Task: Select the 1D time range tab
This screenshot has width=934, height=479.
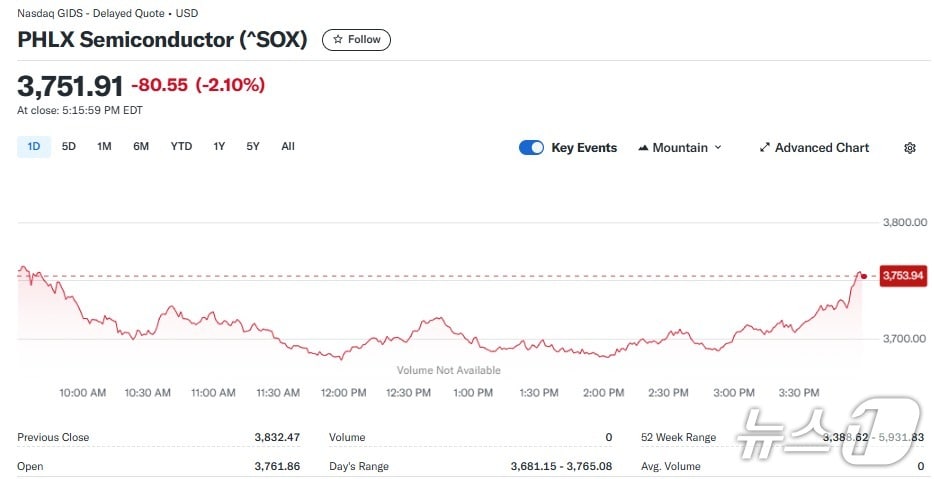Action: [33, 147]
